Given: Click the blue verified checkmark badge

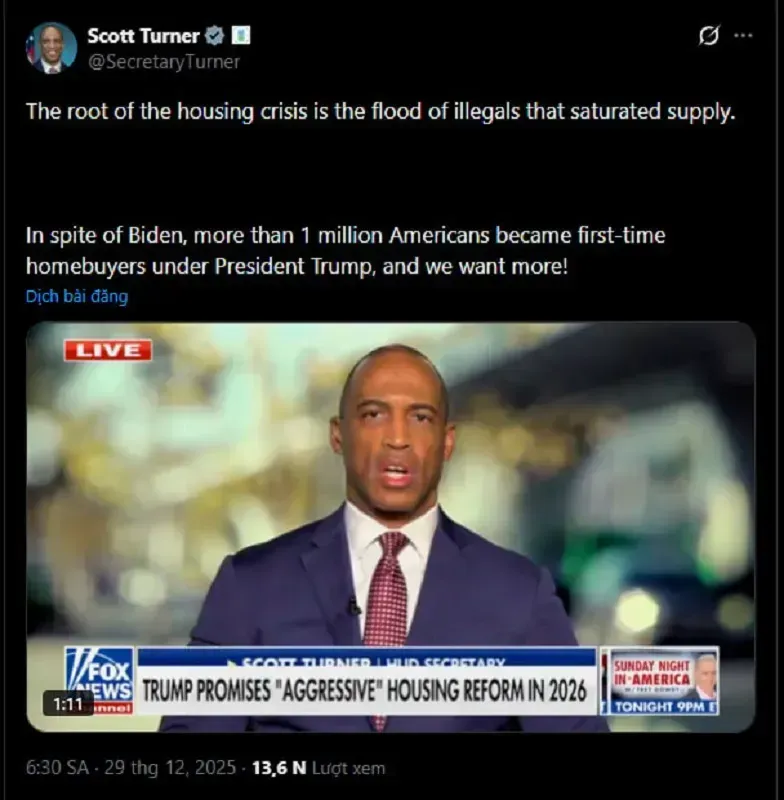Looking at the screenshot, I should pyautogui.click(x=214, y=36).
